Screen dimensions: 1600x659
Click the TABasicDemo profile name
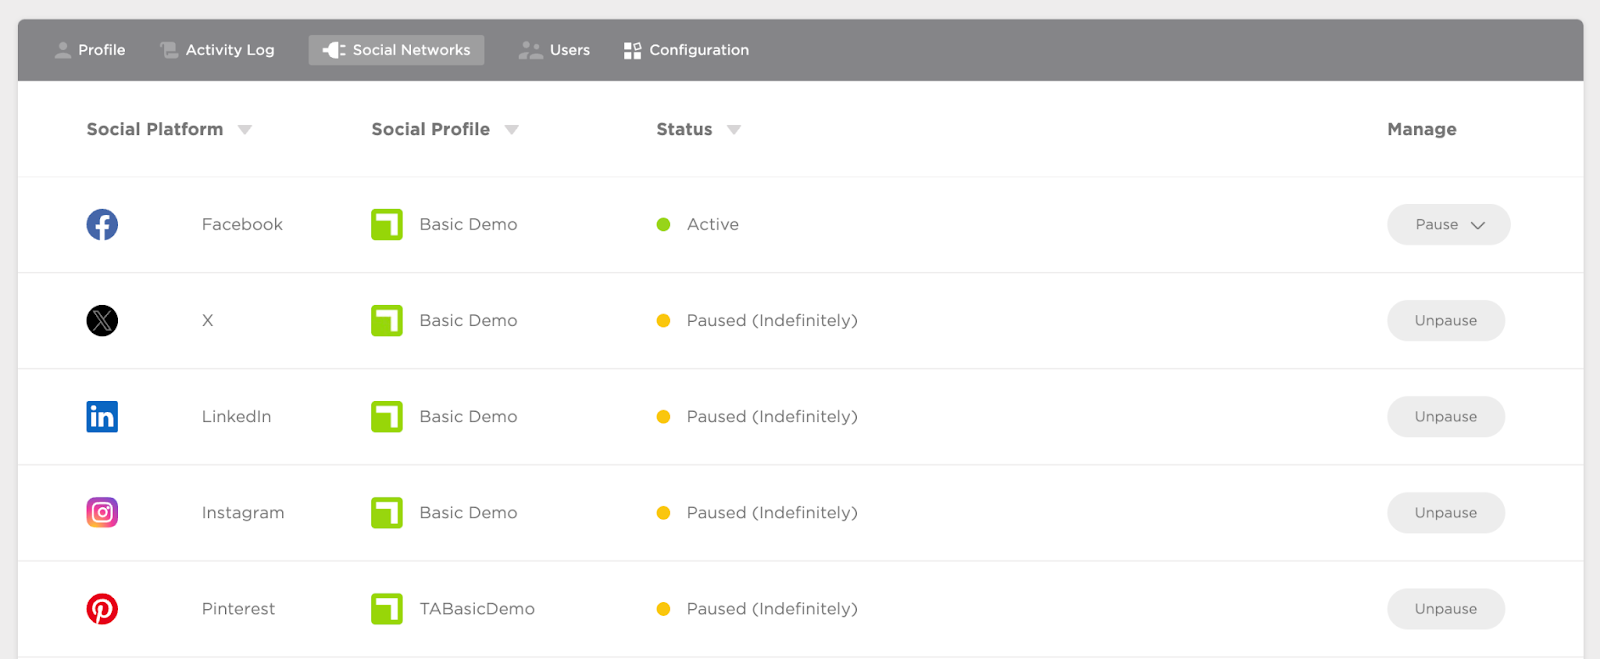coord(477,609)
